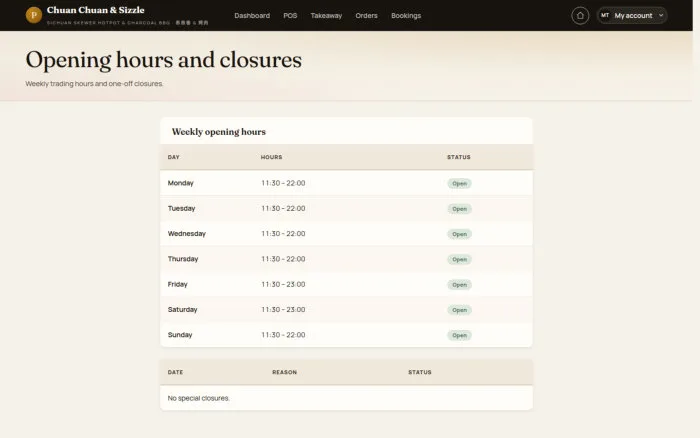Click the Saturday row label
The width and height of the screenshot is (700, 438).
click(182, 309)
